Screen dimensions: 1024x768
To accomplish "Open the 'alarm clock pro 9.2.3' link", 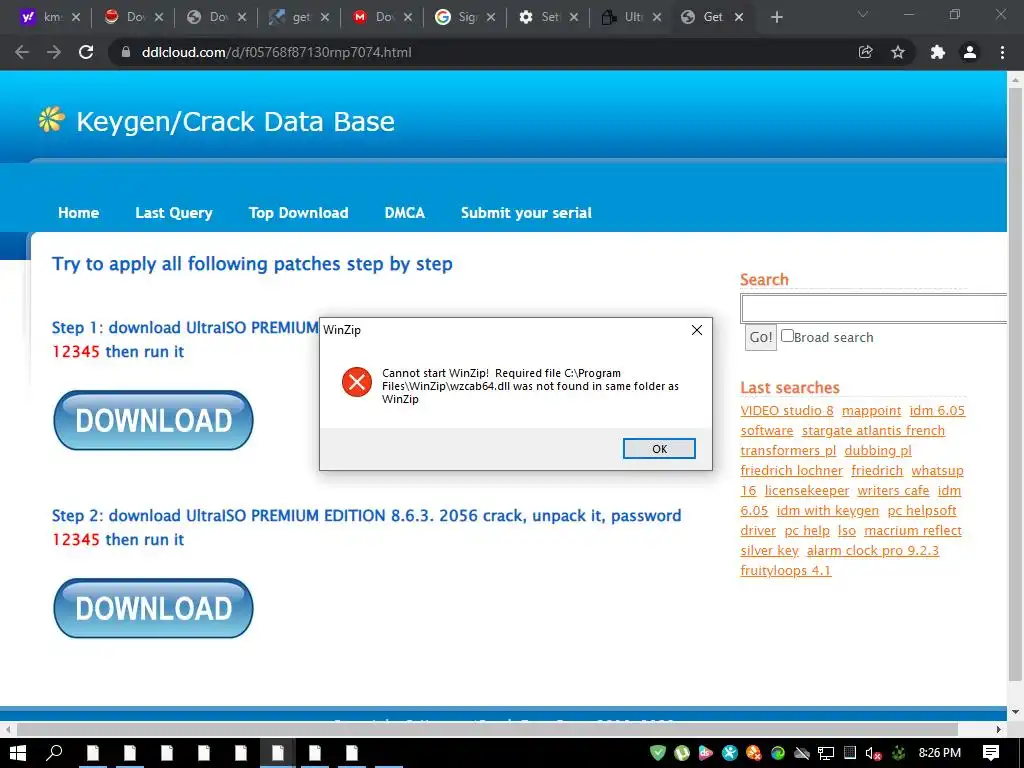I will pyautogui.click(x=872, y=551).
